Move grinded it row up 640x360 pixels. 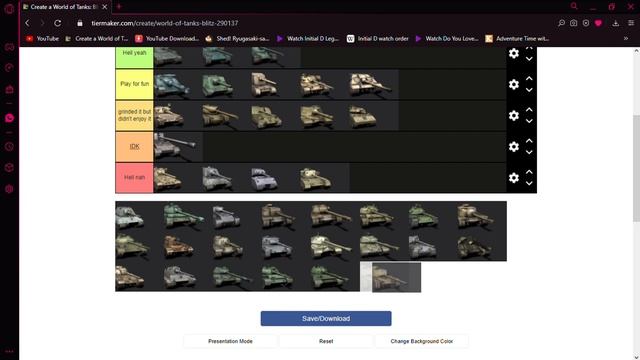[529, 109]
